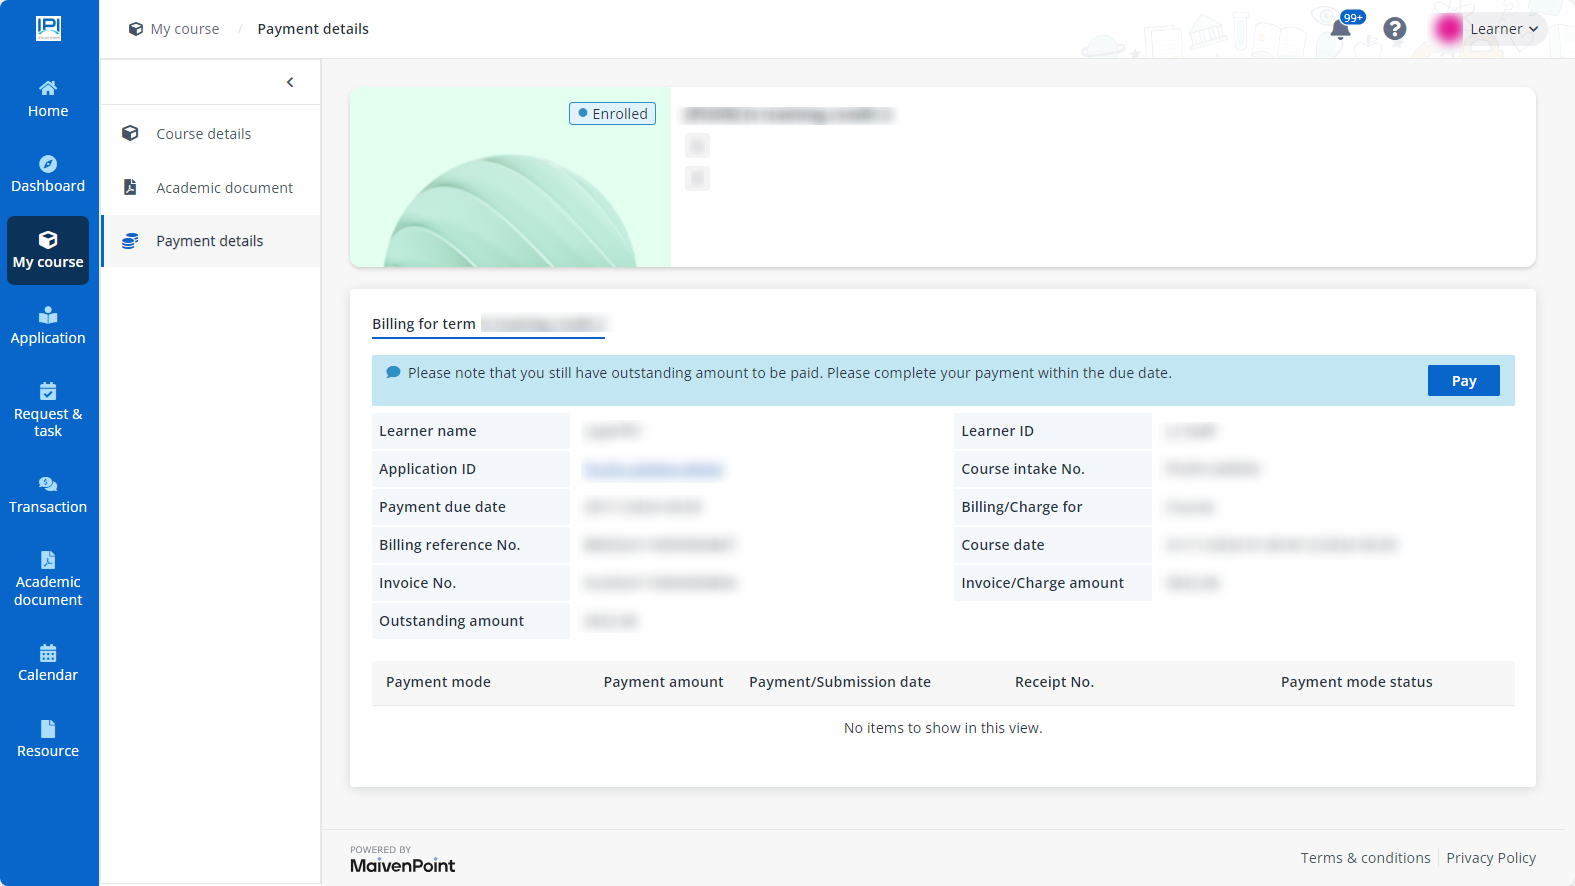Click the Payment/Submission date column header
The height and width of the screenshot is (886, 1575).
tap(840, 682)
